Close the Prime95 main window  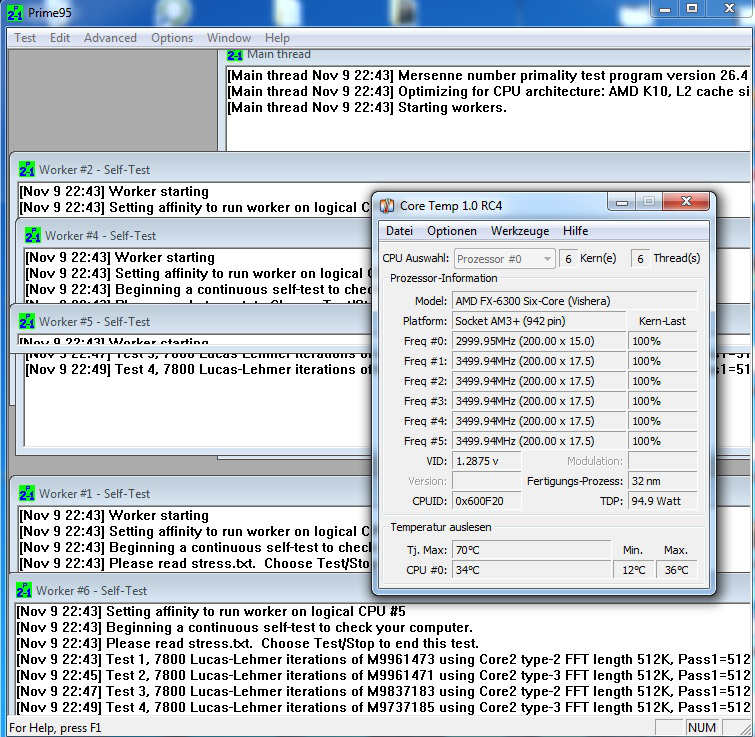(x=729, y=9)
